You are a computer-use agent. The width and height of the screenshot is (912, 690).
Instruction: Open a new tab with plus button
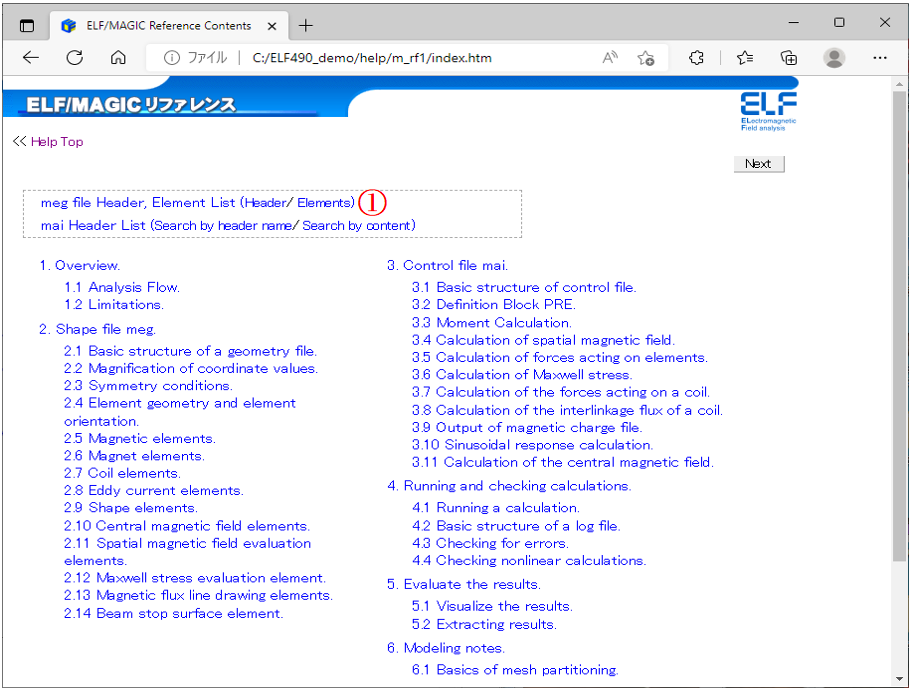tap(305, 26)
